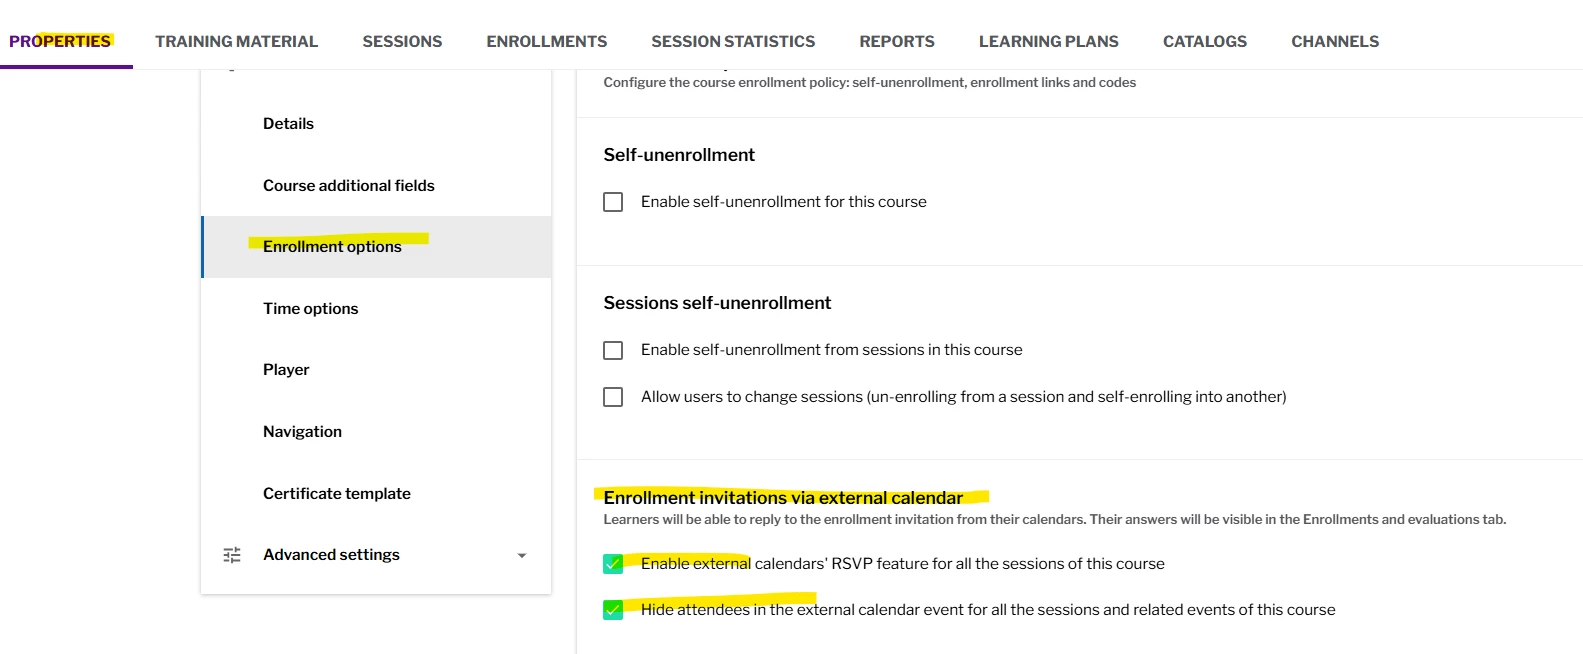The width and height of the screenshot is (1583, 654).
Task: Enable self-unenrollment for this course
Action: (x=613, y=202)
